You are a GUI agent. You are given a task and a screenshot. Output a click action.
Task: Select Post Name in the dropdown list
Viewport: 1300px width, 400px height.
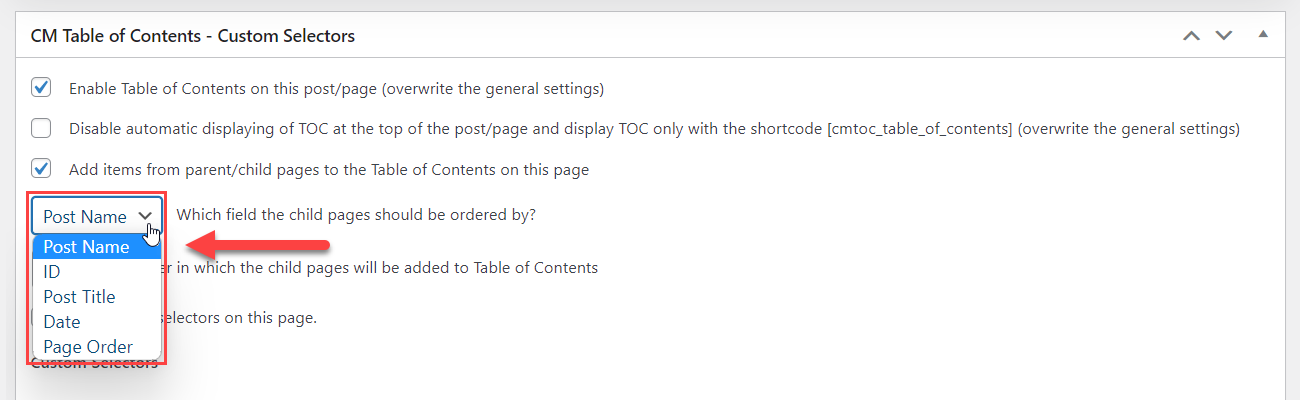pyautogui.click(x=97, y=247)
